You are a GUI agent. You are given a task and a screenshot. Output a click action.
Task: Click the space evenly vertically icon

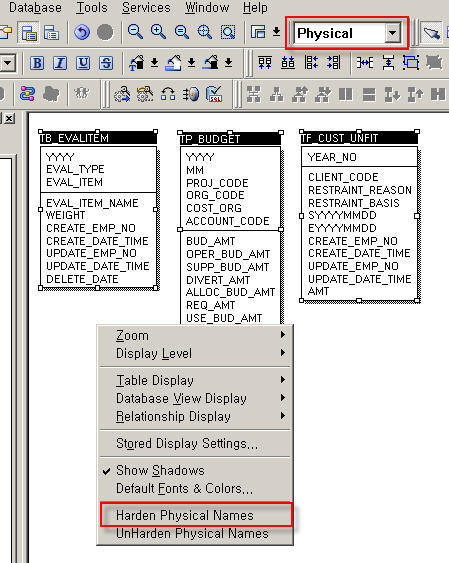388,63
